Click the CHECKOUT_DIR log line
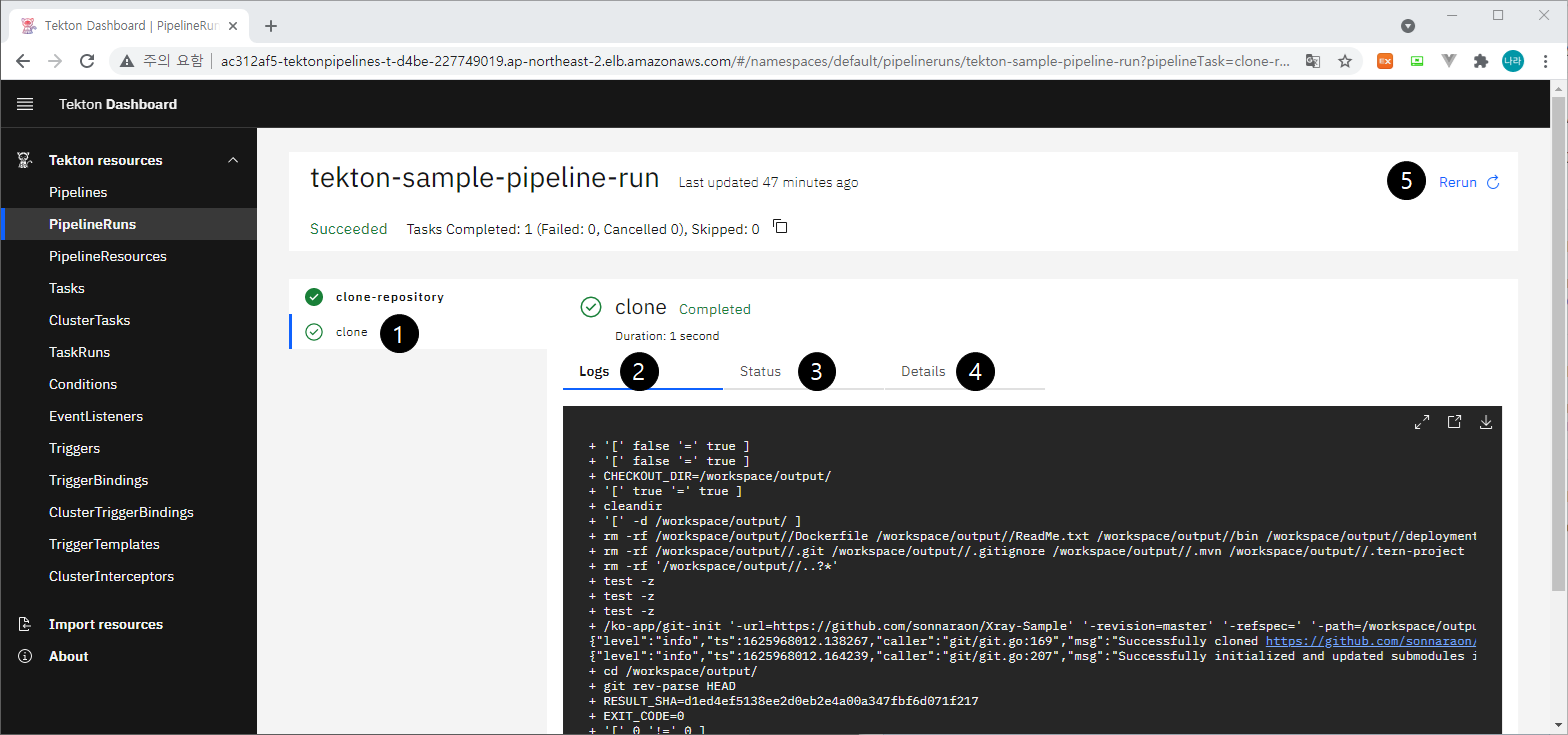The width and height of the screenshot is (1568, 735). pos(710,476)
